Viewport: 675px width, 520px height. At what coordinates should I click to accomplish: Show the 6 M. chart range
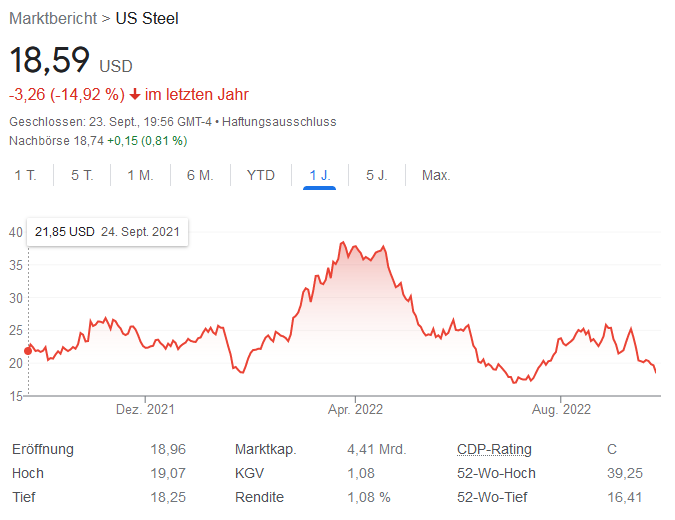[200, 175]
